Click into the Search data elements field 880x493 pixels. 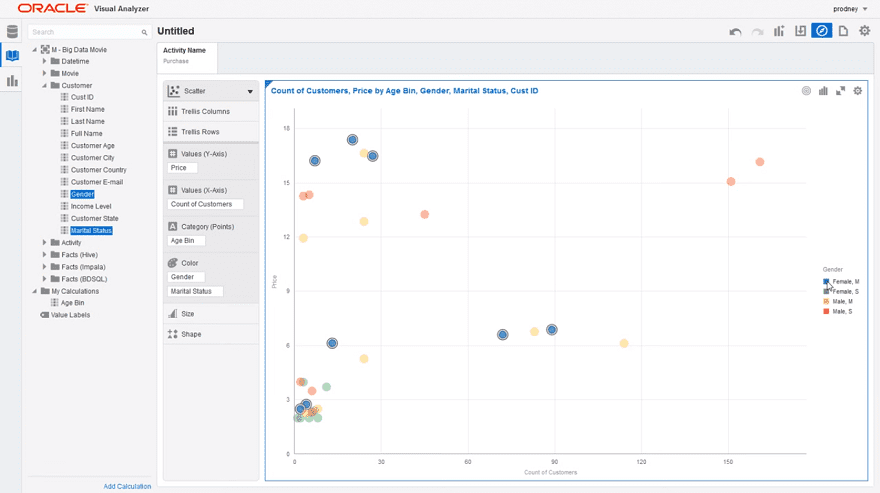click(x=85, y=32)
